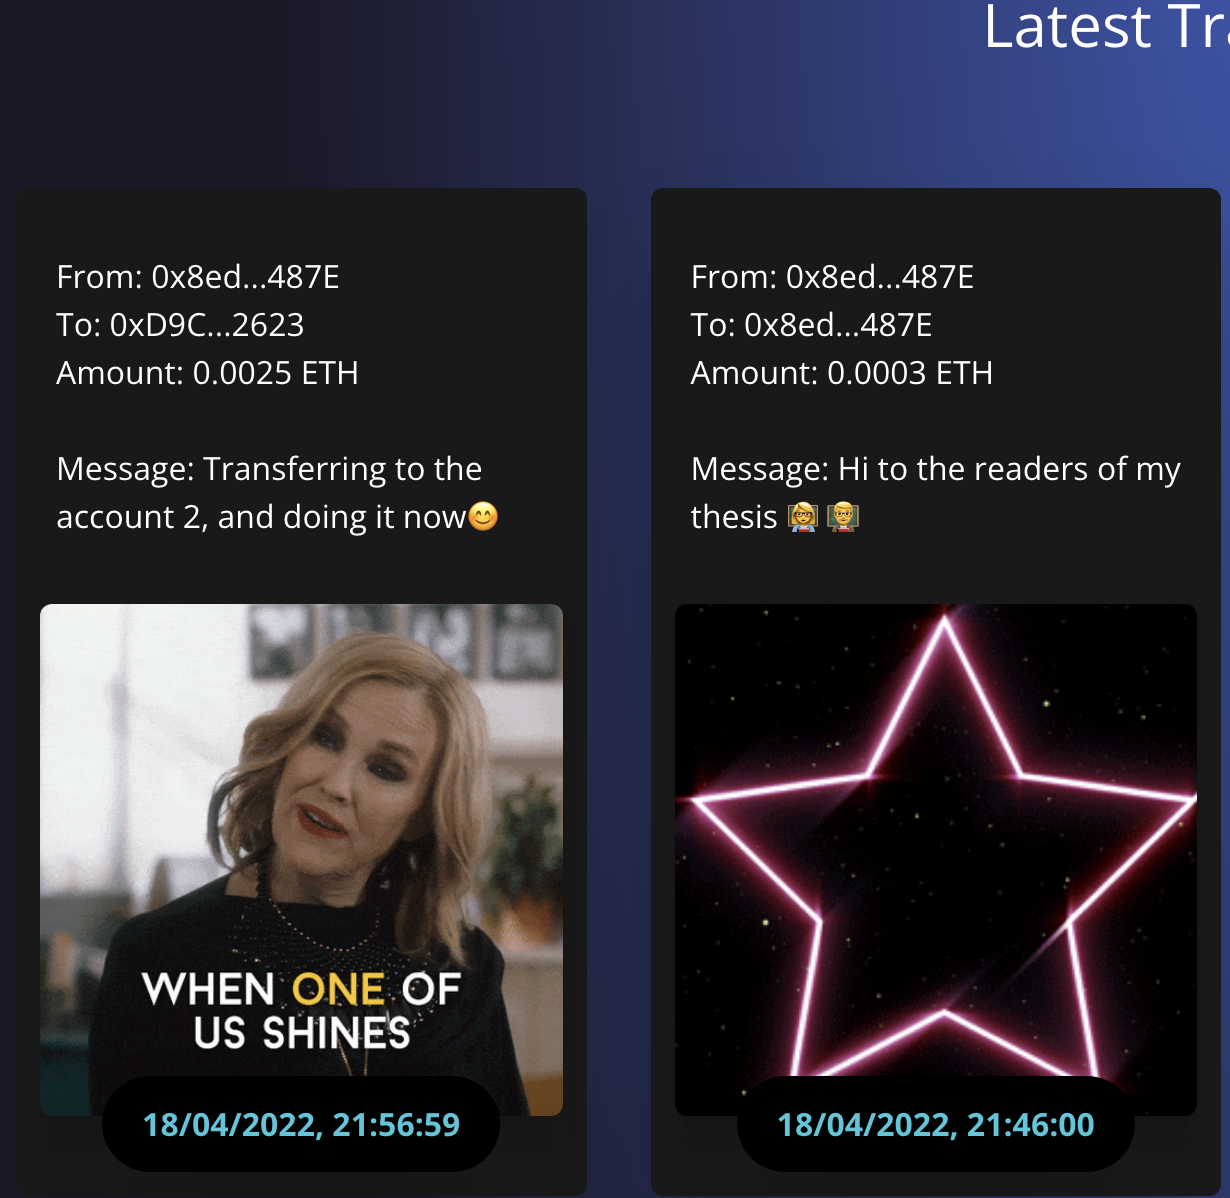The height and width of the screenshot is (1198, 1230).
Task: Select sender address 0x8ed...487E in first card
Action: pos(245,277)
